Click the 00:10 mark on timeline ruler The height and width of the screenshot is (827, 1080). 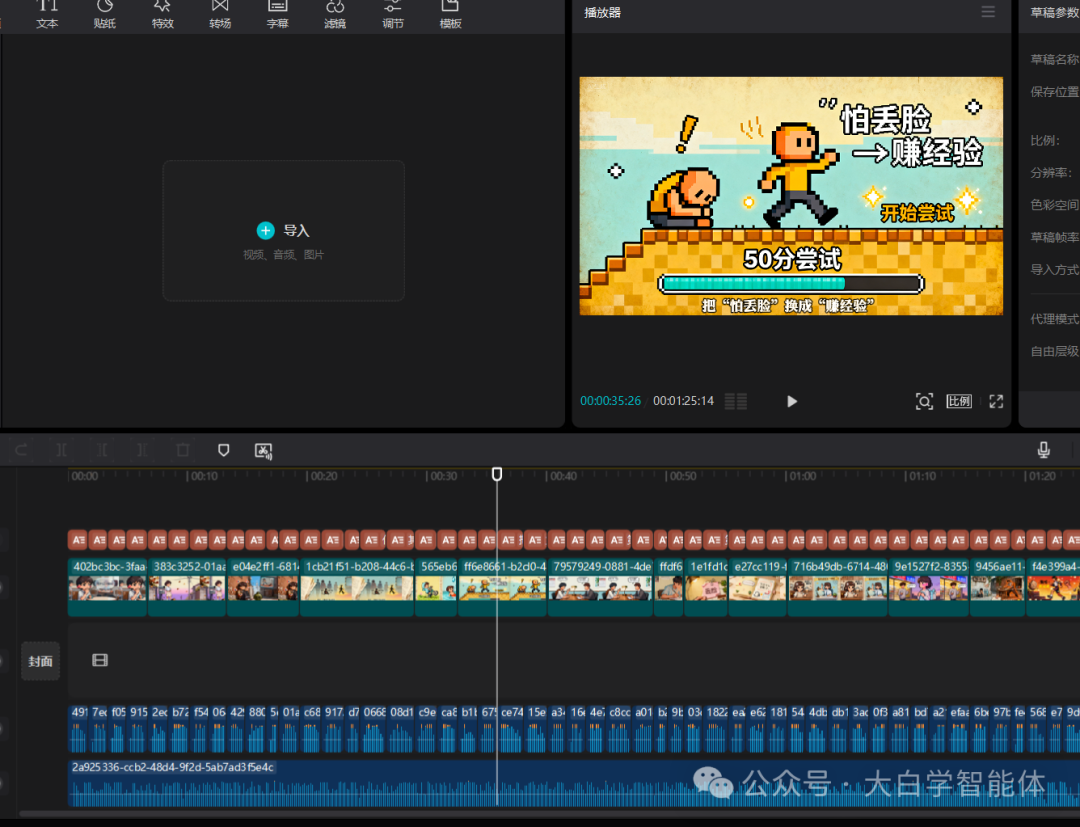204,476
